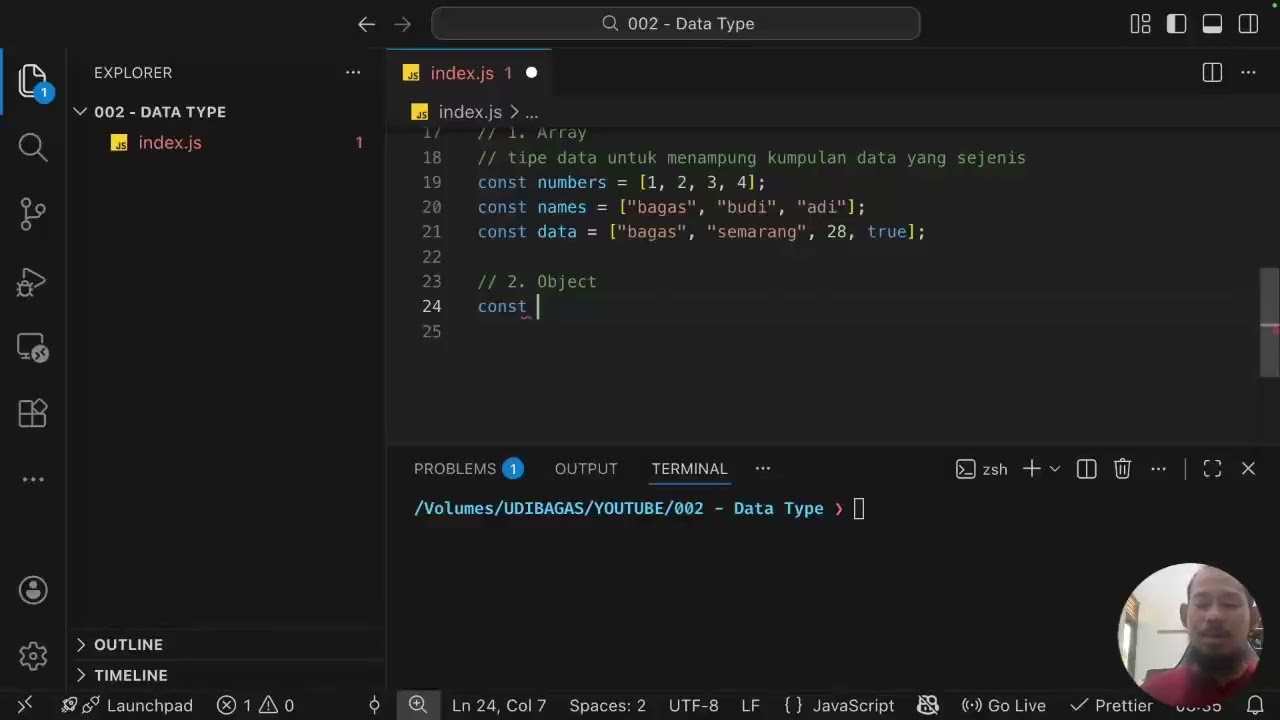
Task: Split the terminal
Action: coord(1087,469)
